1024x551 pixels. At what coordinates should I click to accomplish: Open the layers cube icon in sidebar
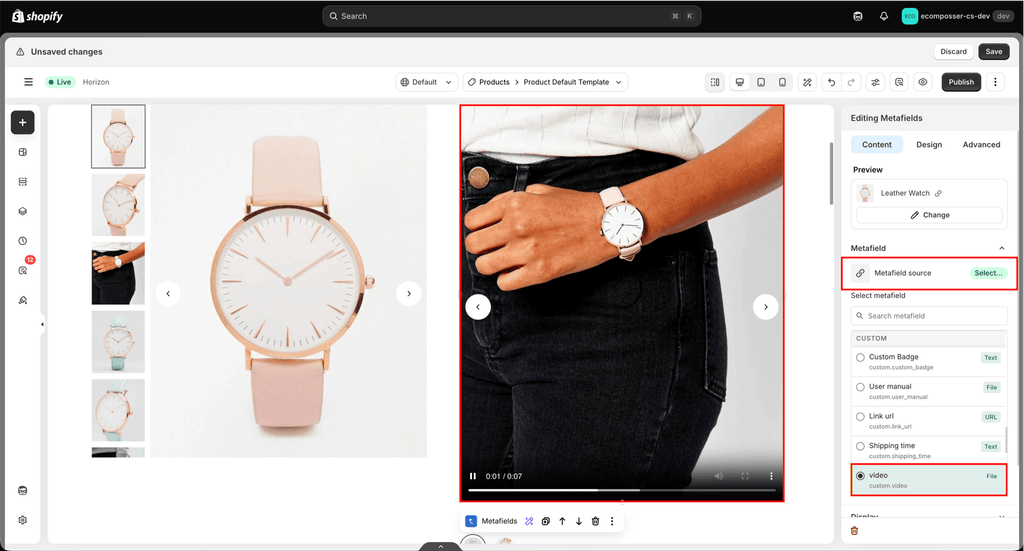[23, 211]
